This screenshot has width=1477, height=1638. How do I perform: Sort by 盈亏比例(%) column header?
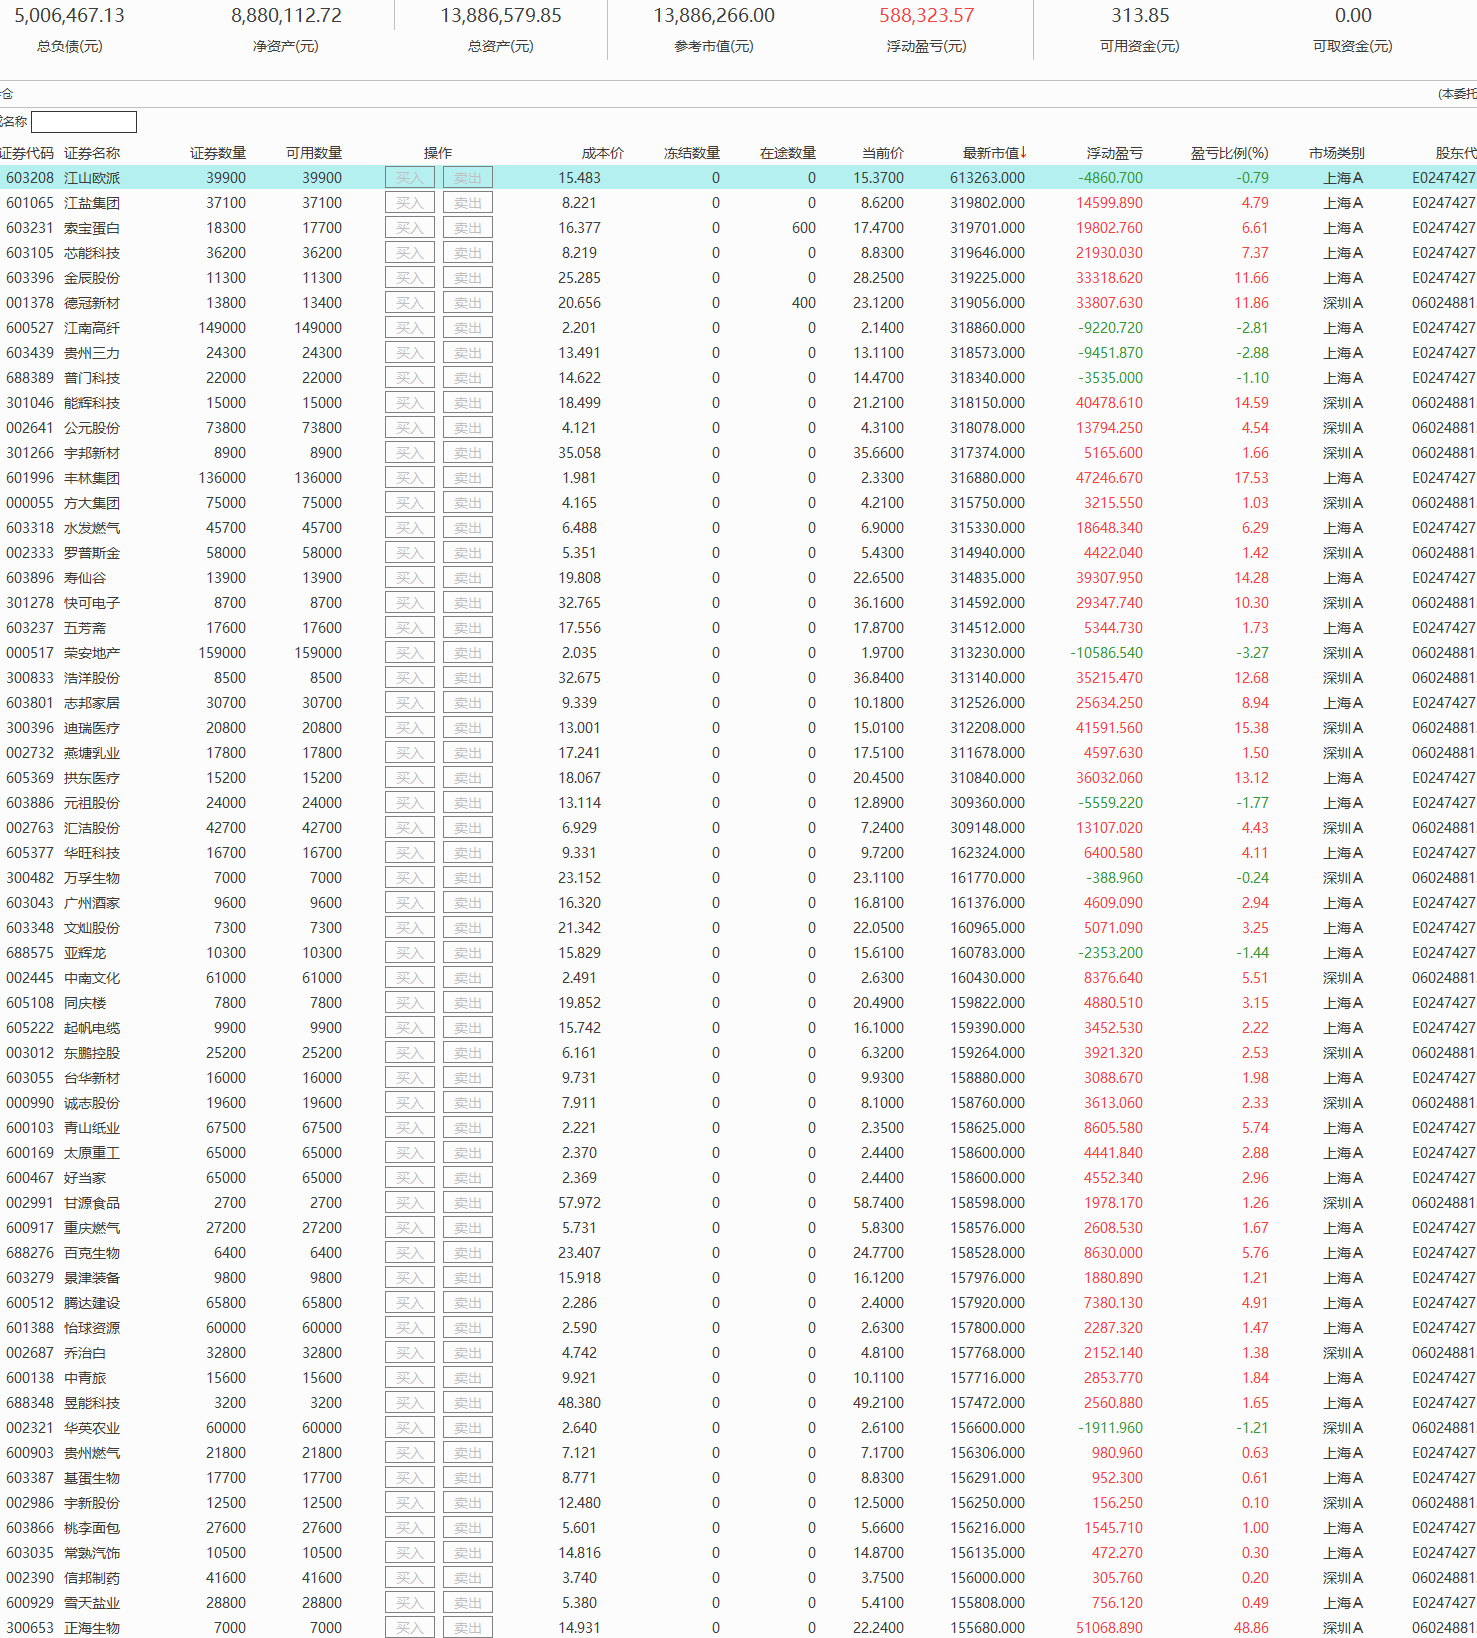coord(1229,153)
